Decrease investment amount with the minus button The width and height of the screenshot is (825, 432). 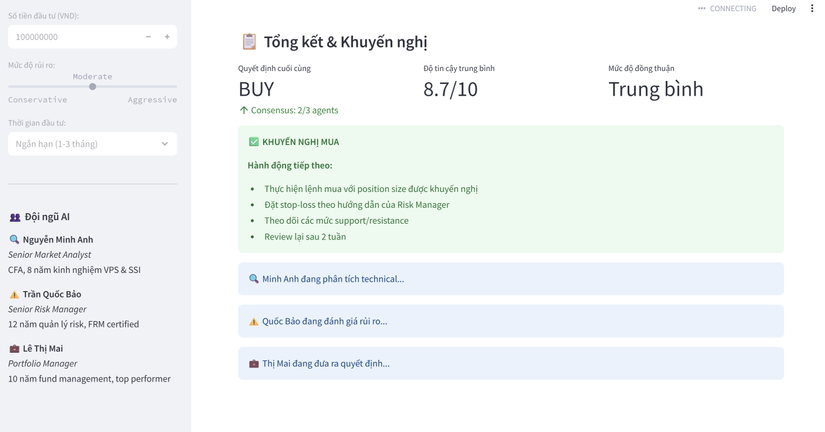point(148,37)
